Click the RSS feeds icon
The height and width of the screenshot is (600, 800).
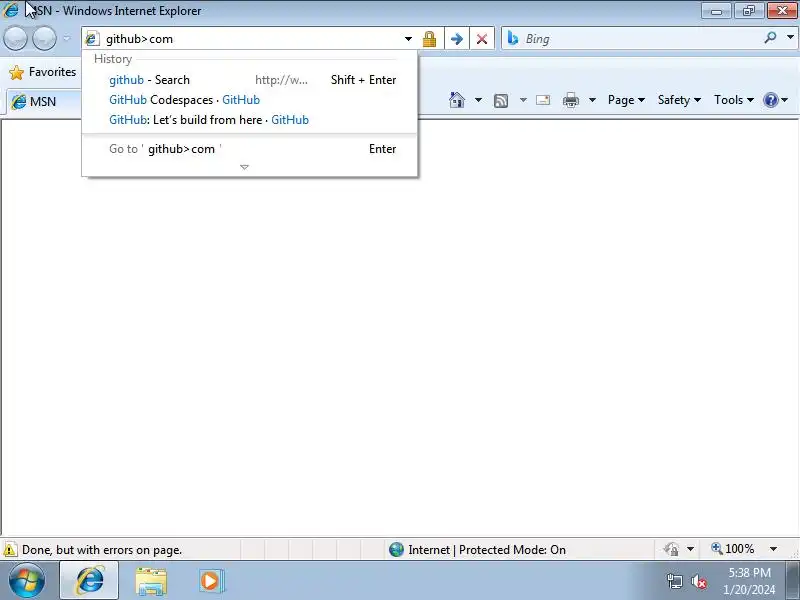[501, 101]
